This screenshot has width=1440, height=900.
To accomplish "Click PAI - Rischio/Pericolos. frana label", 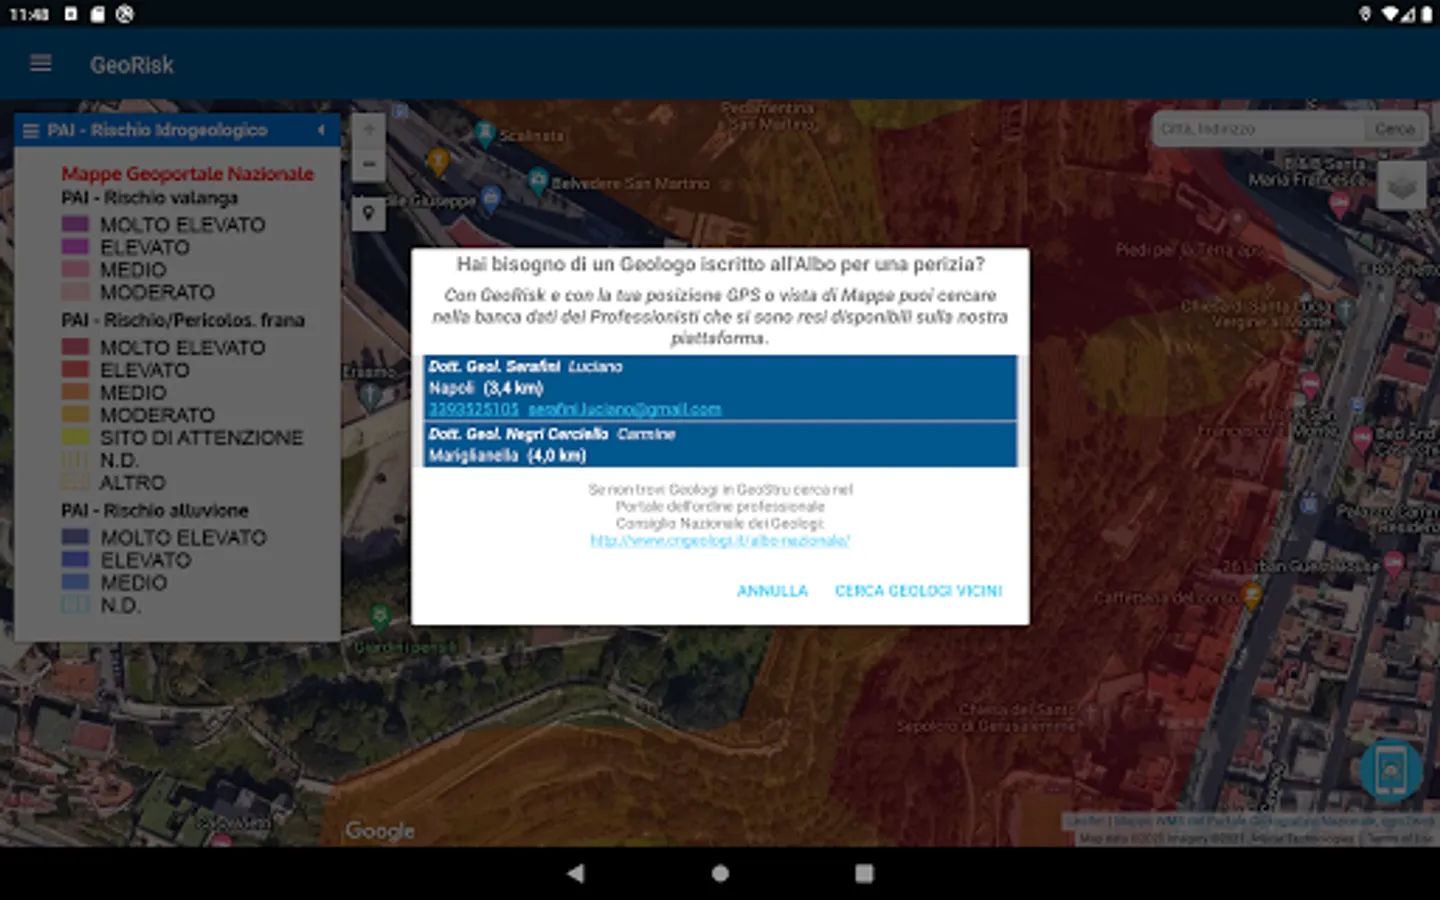I will [x=183, y=321].
